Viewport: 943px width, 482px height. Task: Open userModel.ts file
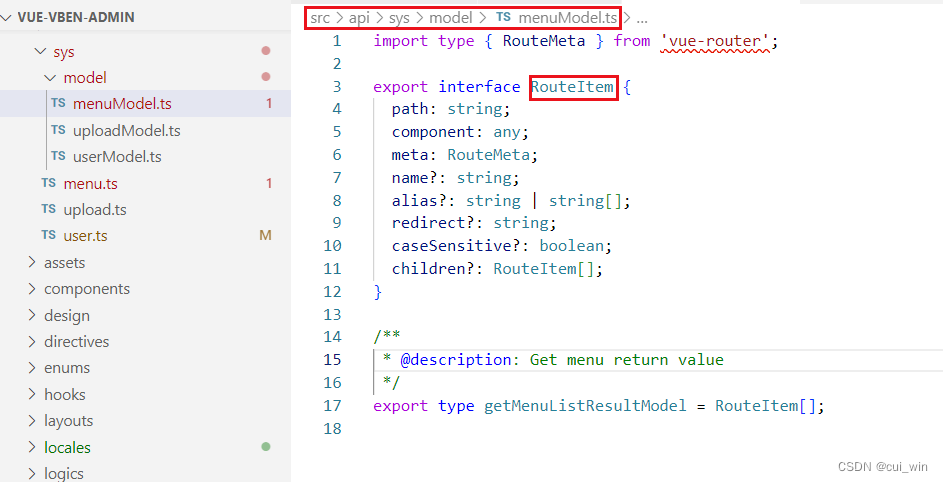117,156
